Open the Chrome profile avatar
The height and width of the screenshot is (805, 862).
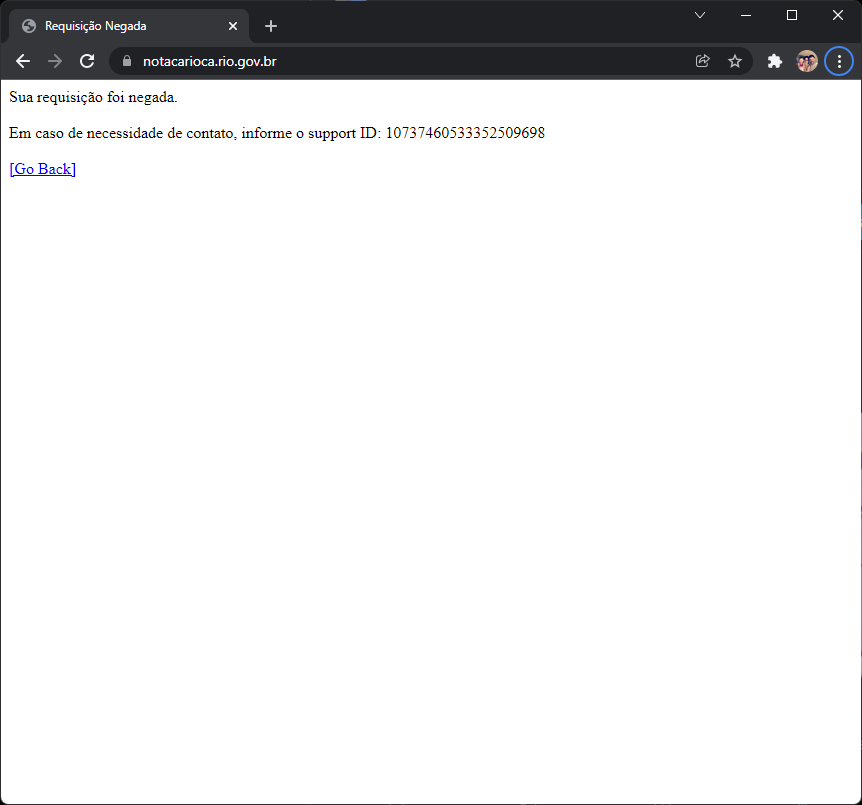click(807, 61)
